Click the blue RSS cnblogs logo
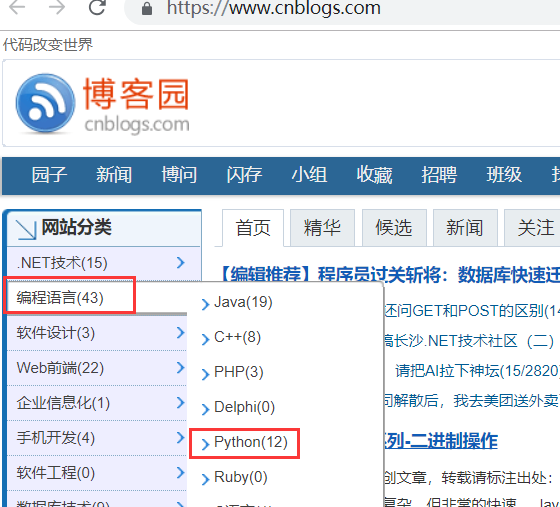Image resolution: width=560 pixels, height=507 pixels. 45,103
